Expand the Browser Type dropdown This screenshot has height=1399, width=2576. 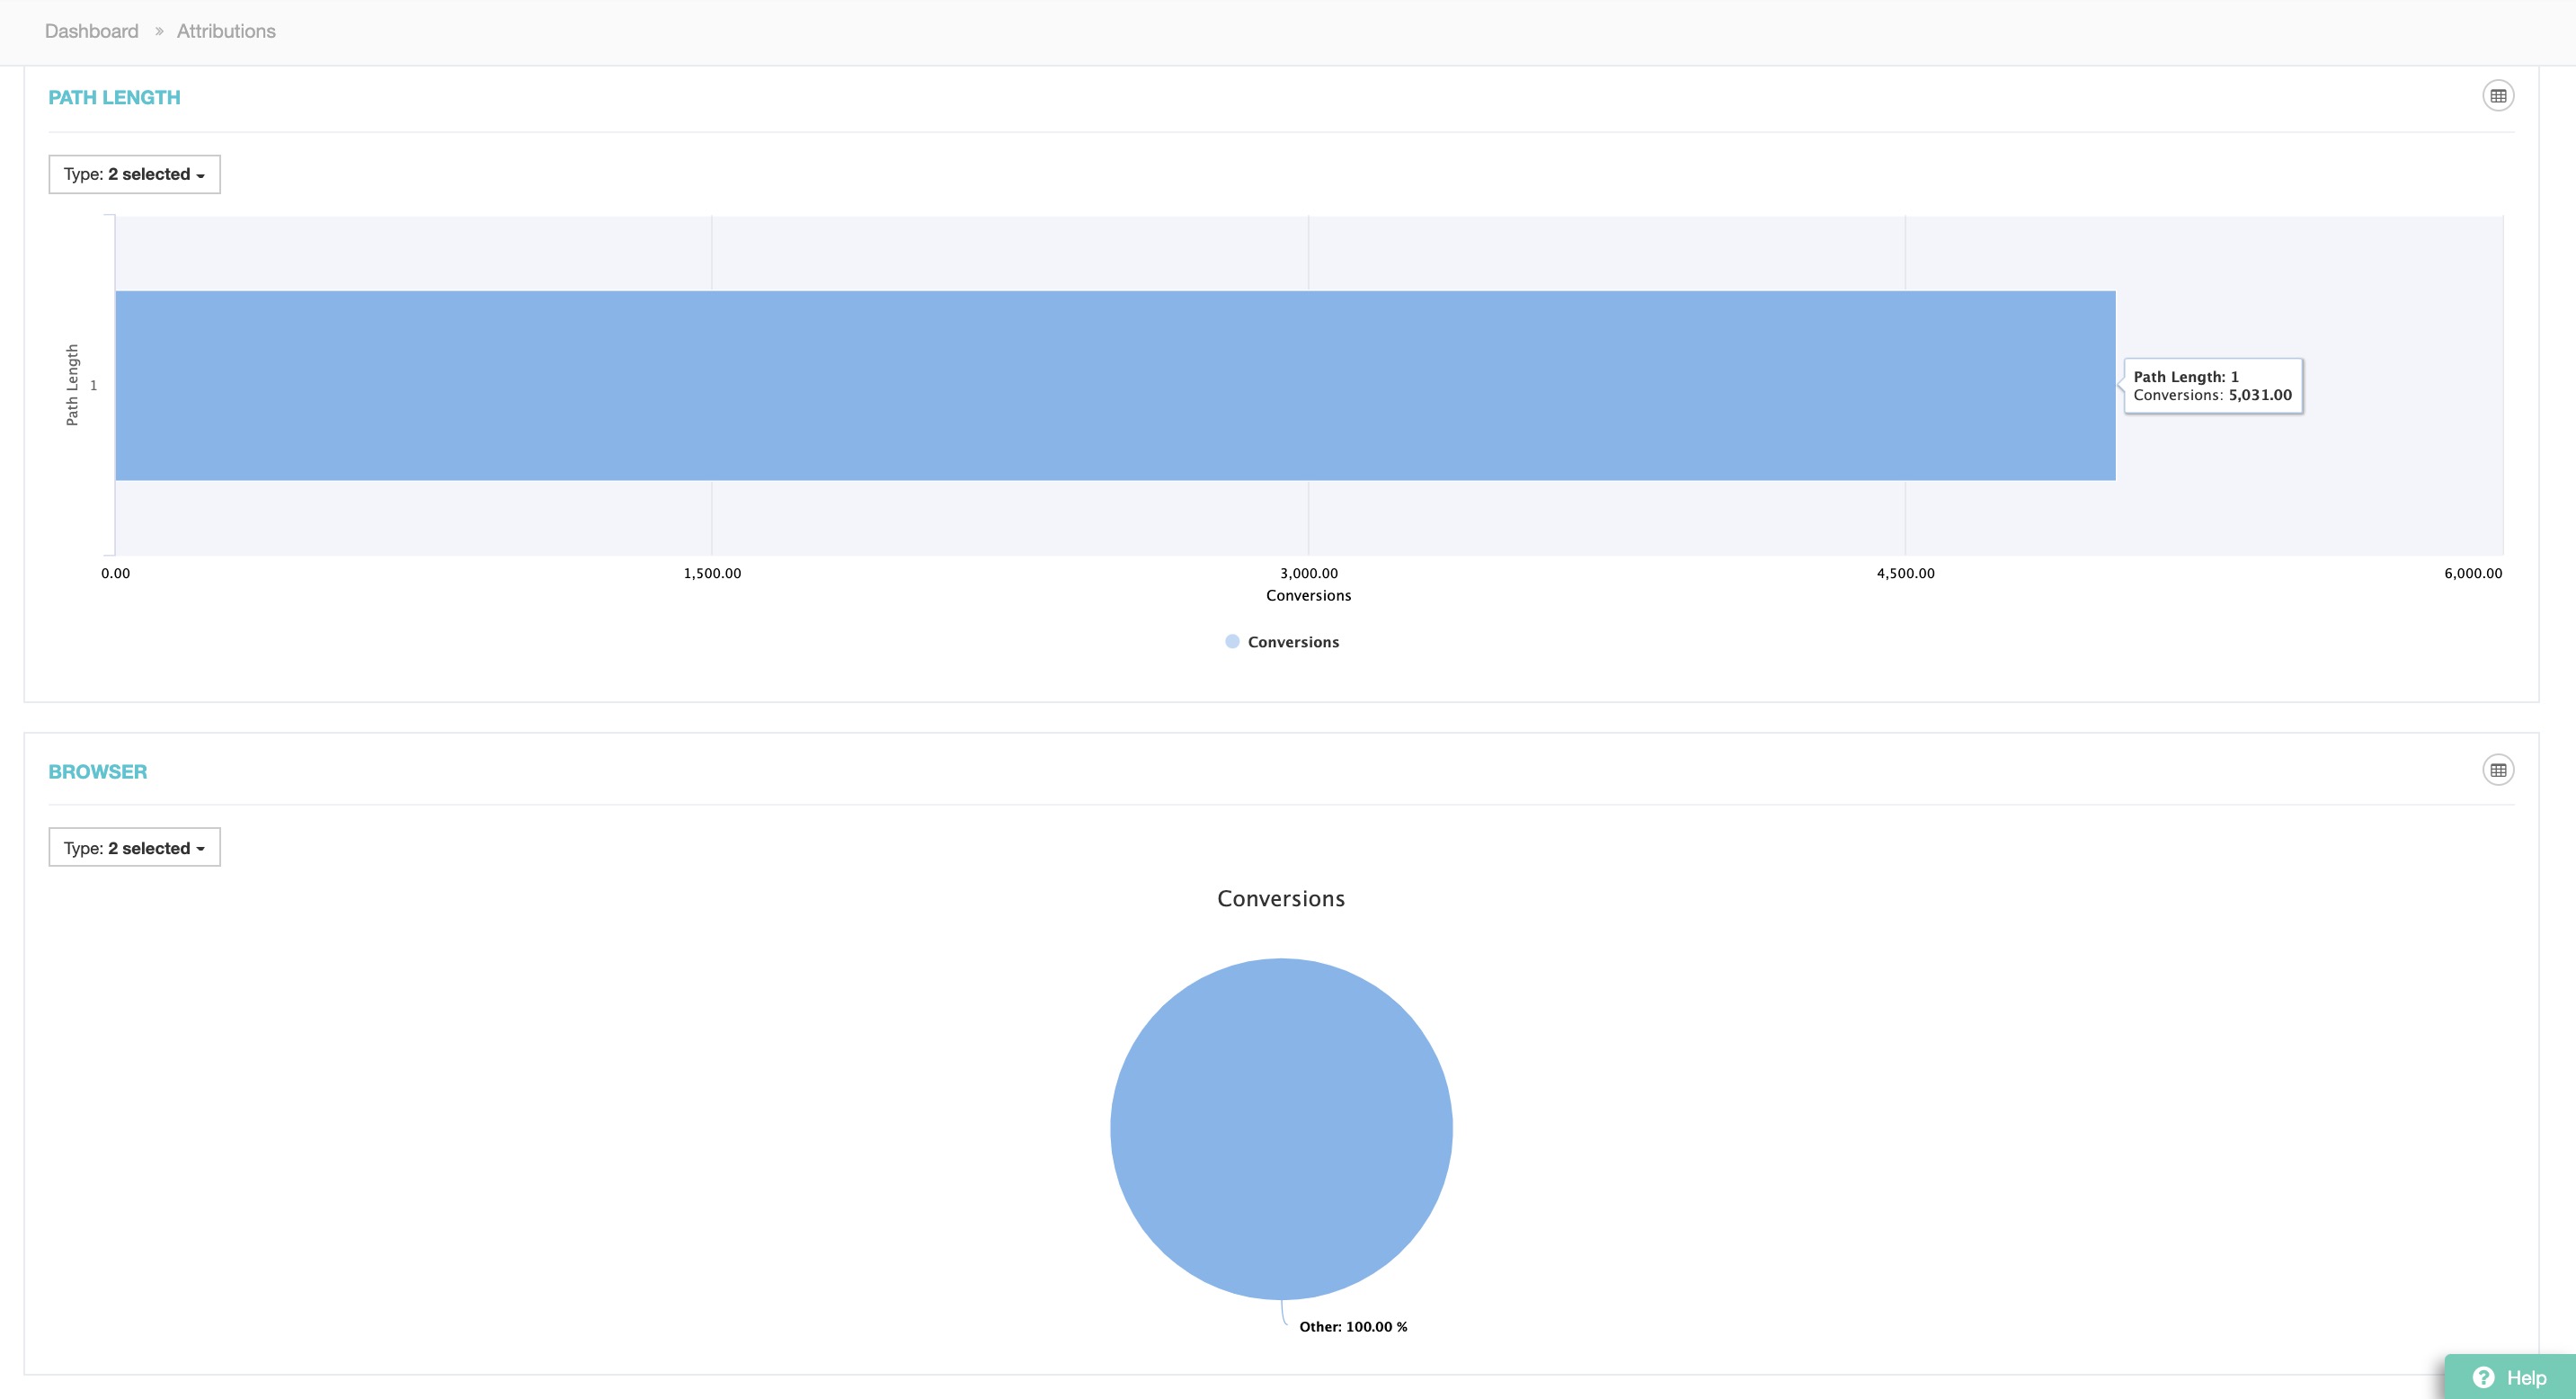point(134,848)
